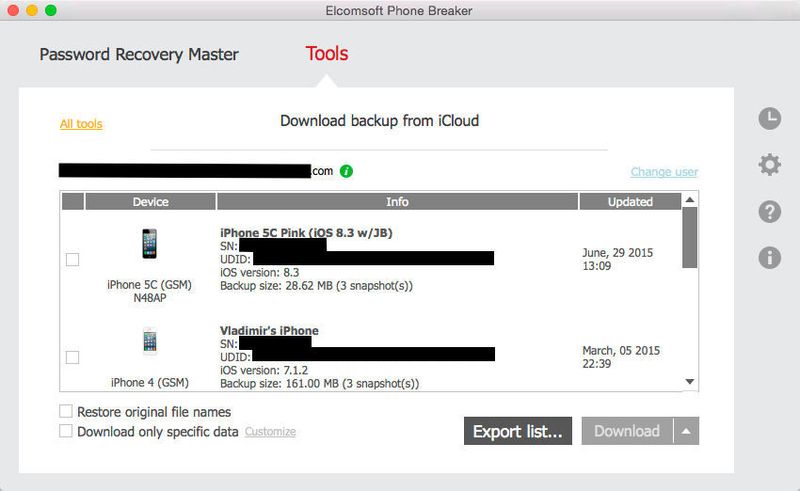Image resolution: width=800 pixels, height=491 pixels.
Task: Click the Info column header
Action: coord(397,202)
